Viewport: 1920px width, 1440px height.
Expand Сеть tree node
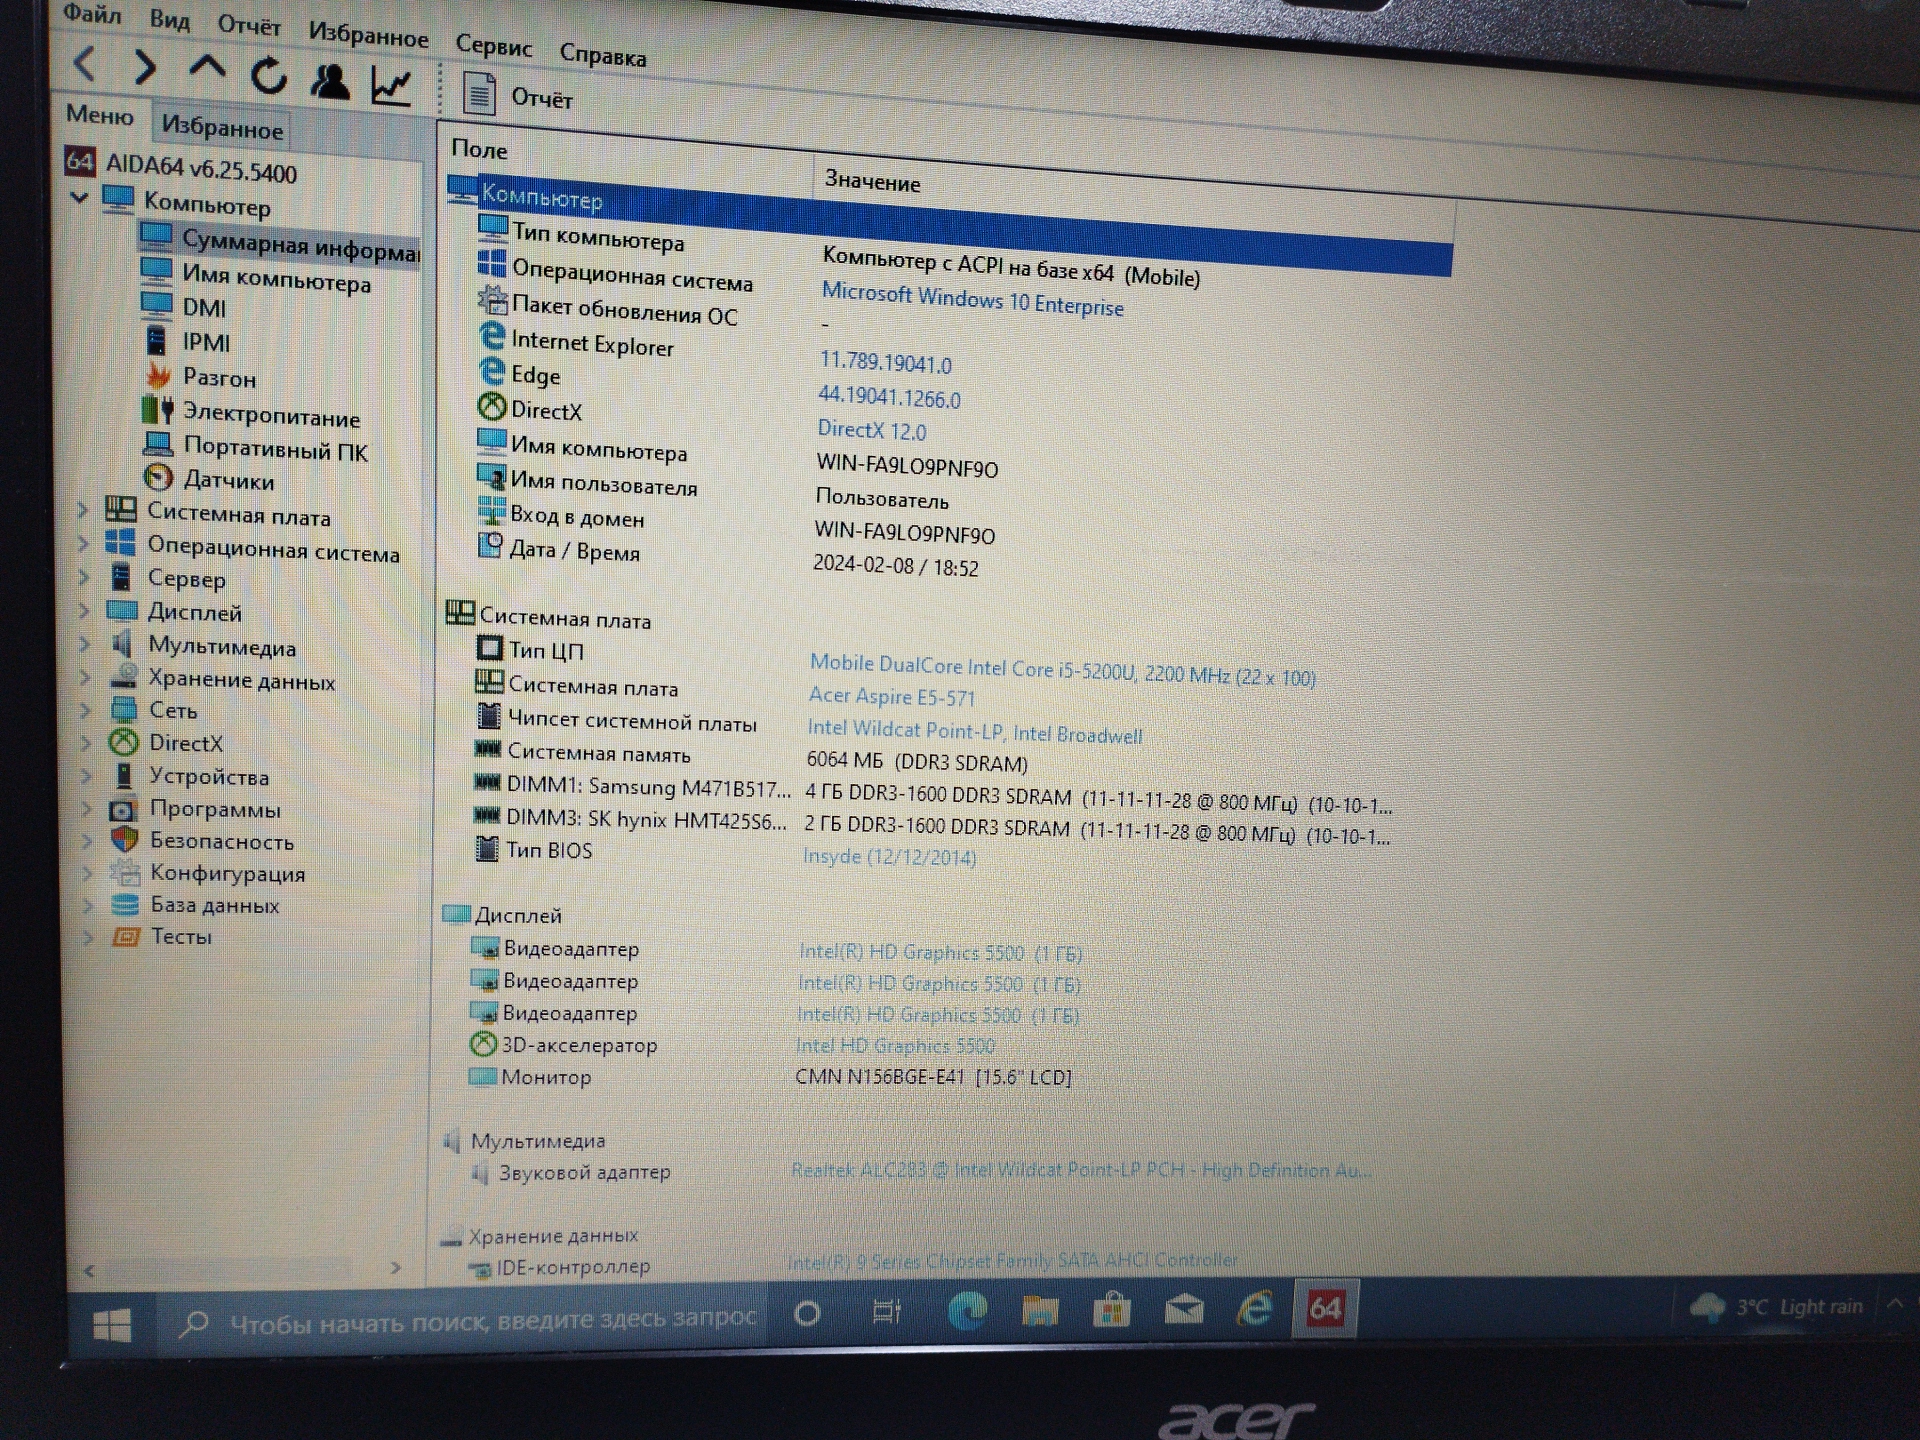[x=86, y=710]
